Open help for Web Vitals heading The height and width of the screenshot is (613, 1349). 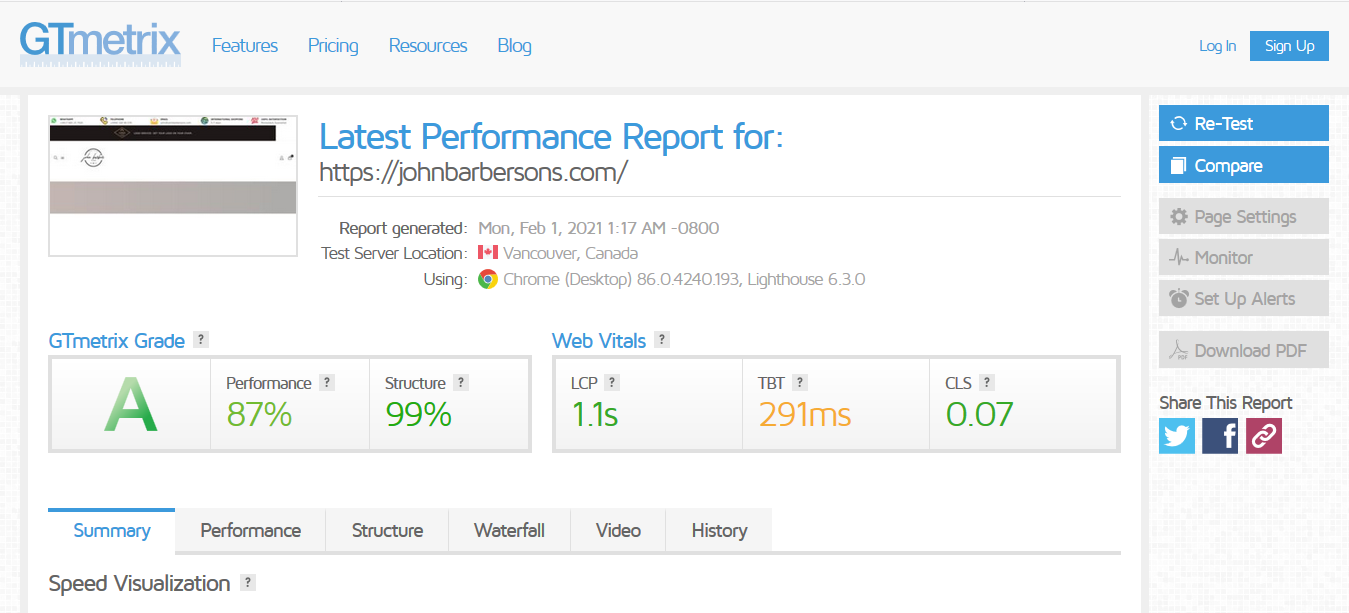(662, 340)
